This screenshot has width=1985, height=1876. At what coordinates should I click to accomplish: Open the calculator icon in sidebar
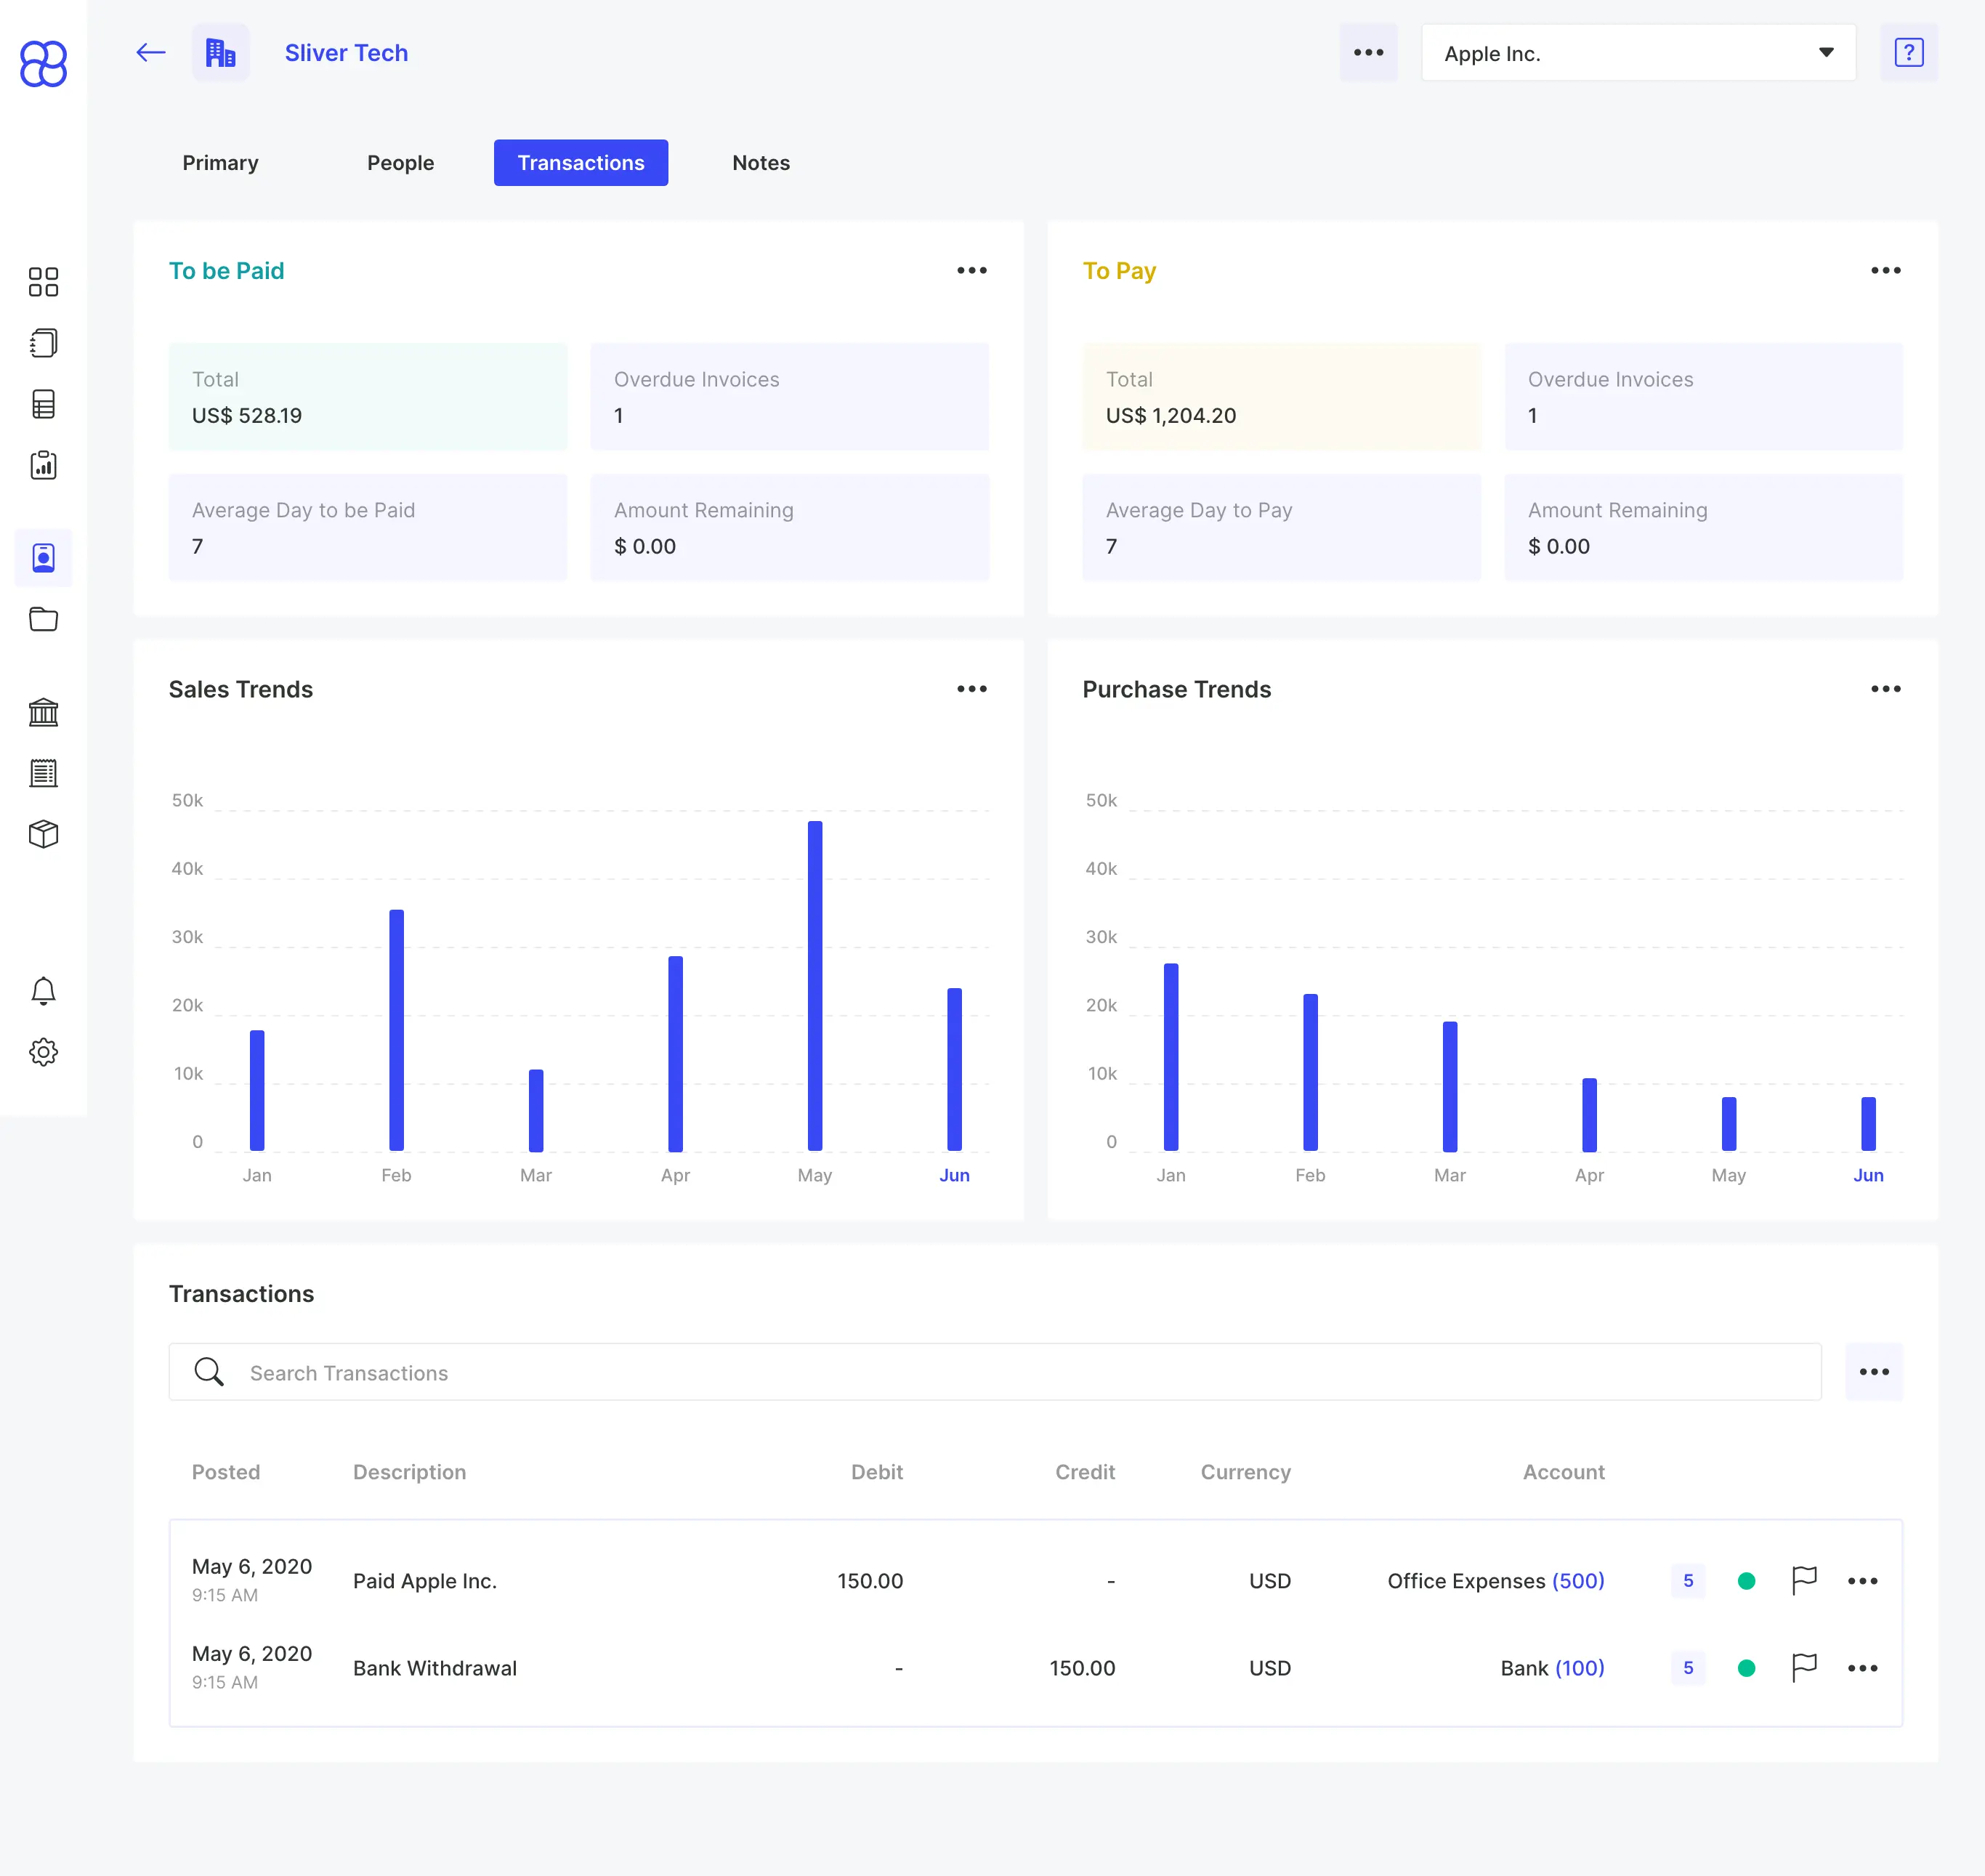[43, 404]
